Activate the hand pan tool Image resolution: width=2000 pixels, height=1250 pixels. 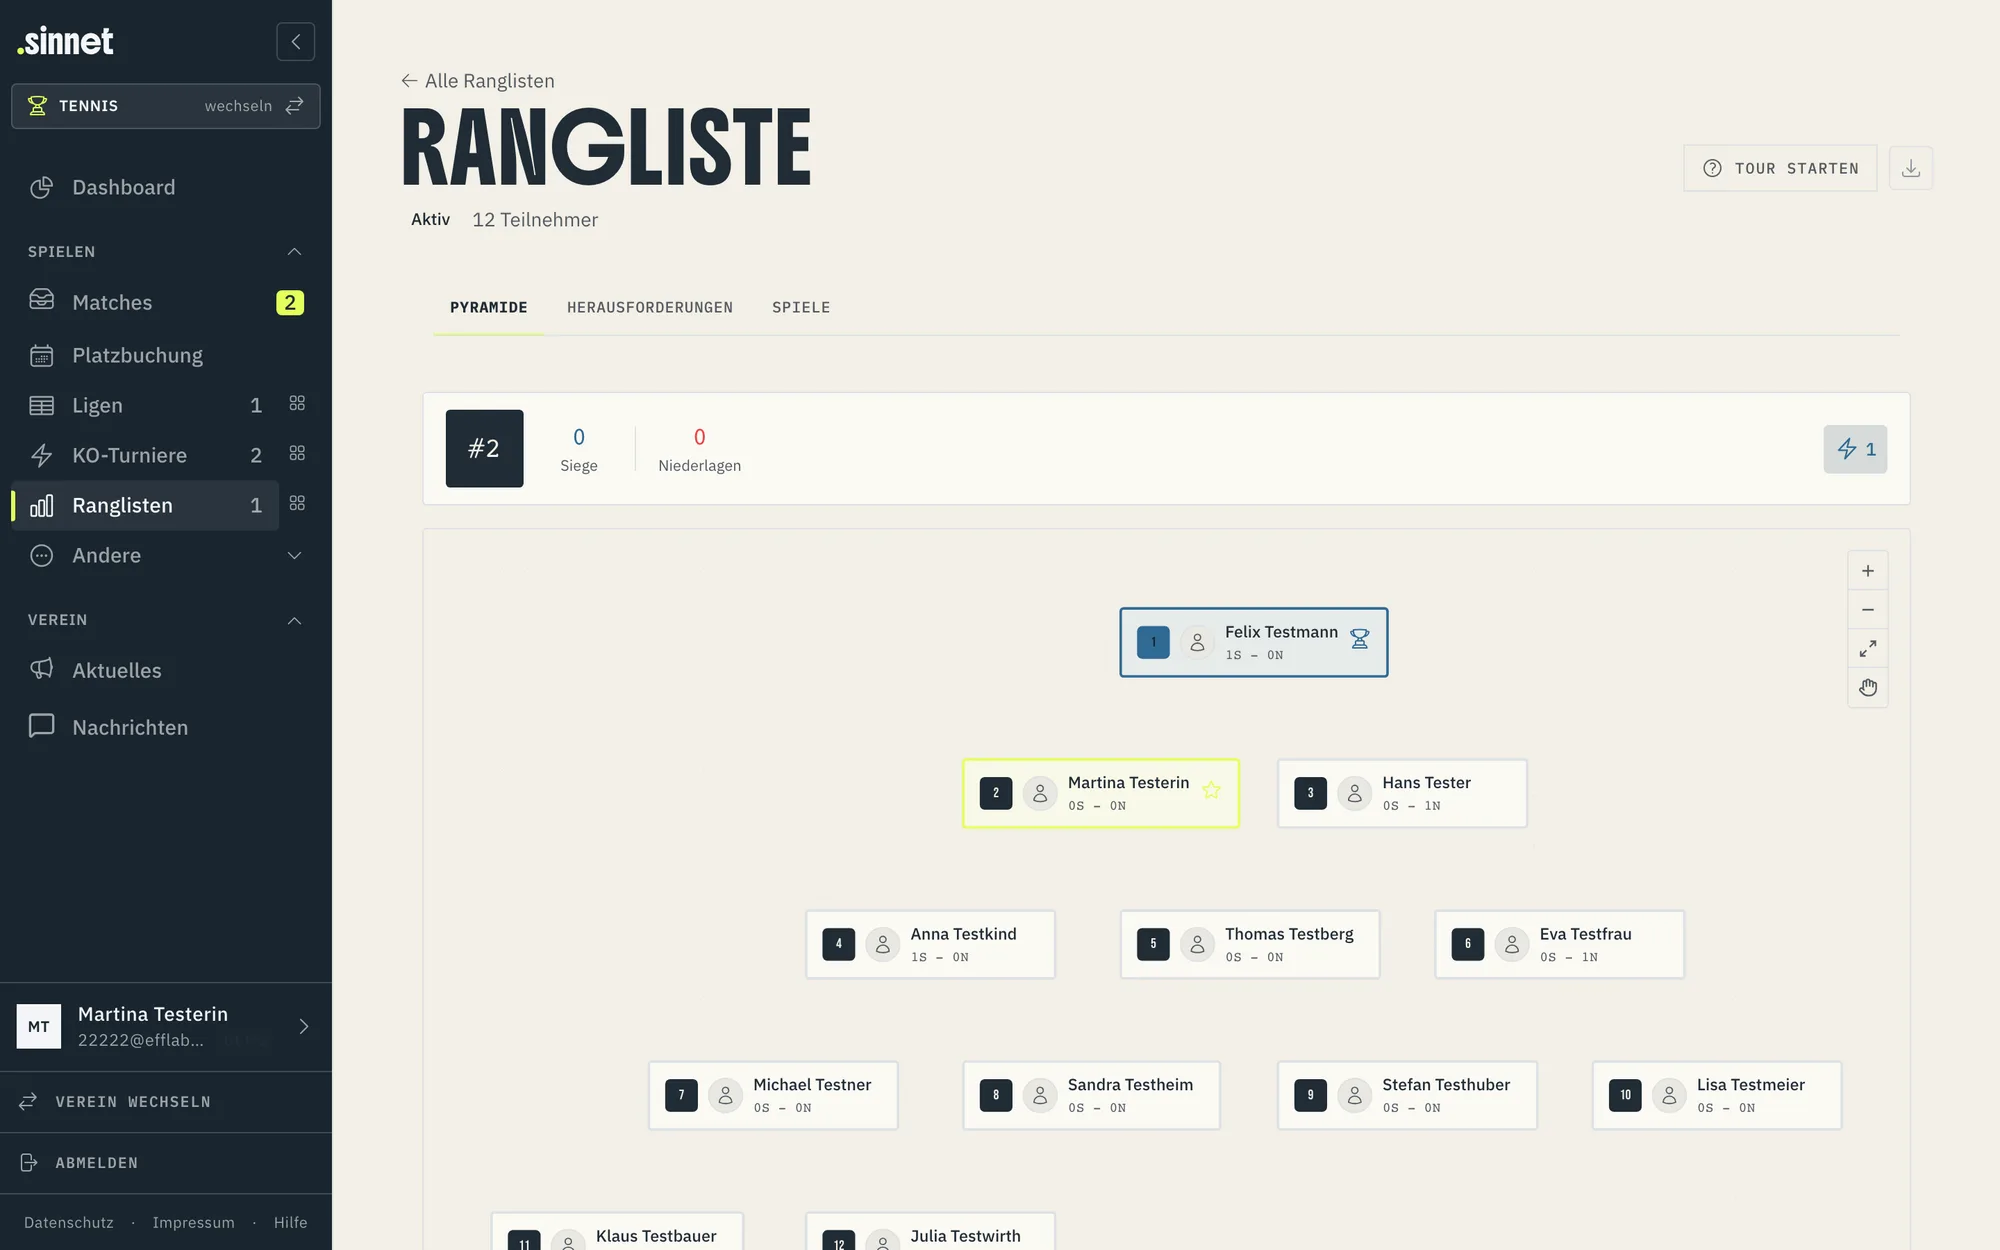point(1867,688)
